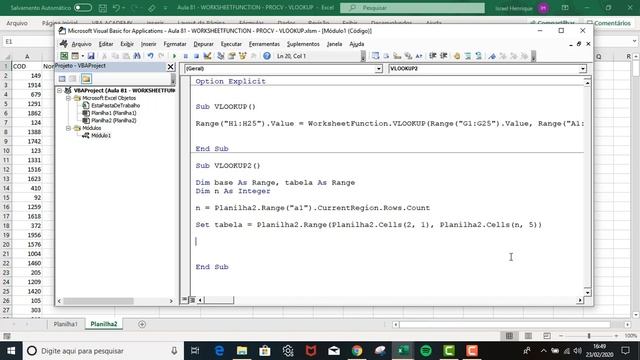Viewport: 640px width, 360px height.
Task: Click the View Microsoft Excel toolbar icon
Action: point(64,56)
